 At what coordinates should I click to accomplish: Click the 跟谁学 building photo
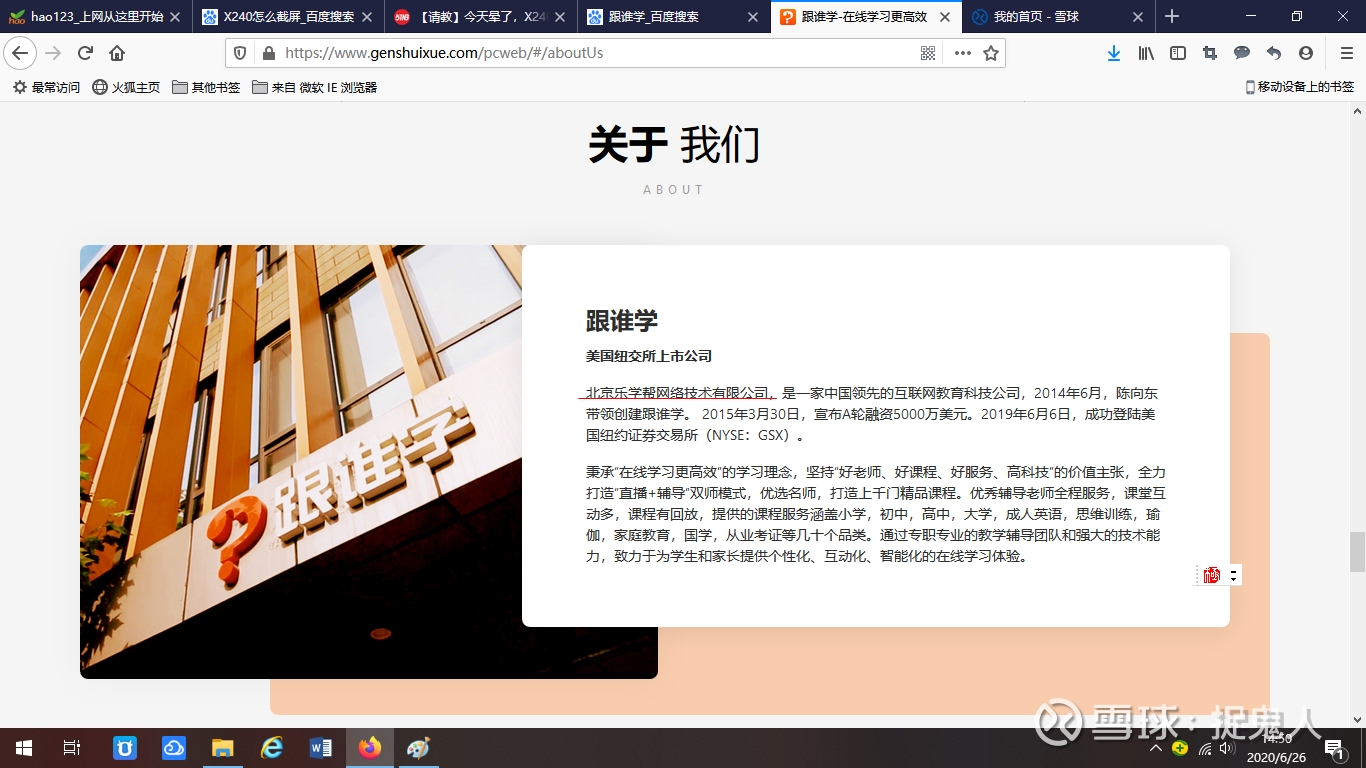(300, 462)
